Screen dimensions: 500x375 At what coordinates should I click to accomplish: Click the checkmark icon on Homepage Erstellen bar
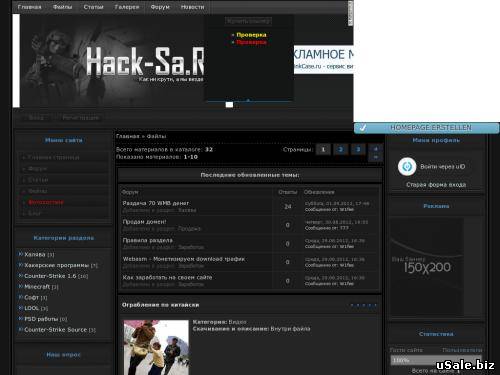[363, 128]
